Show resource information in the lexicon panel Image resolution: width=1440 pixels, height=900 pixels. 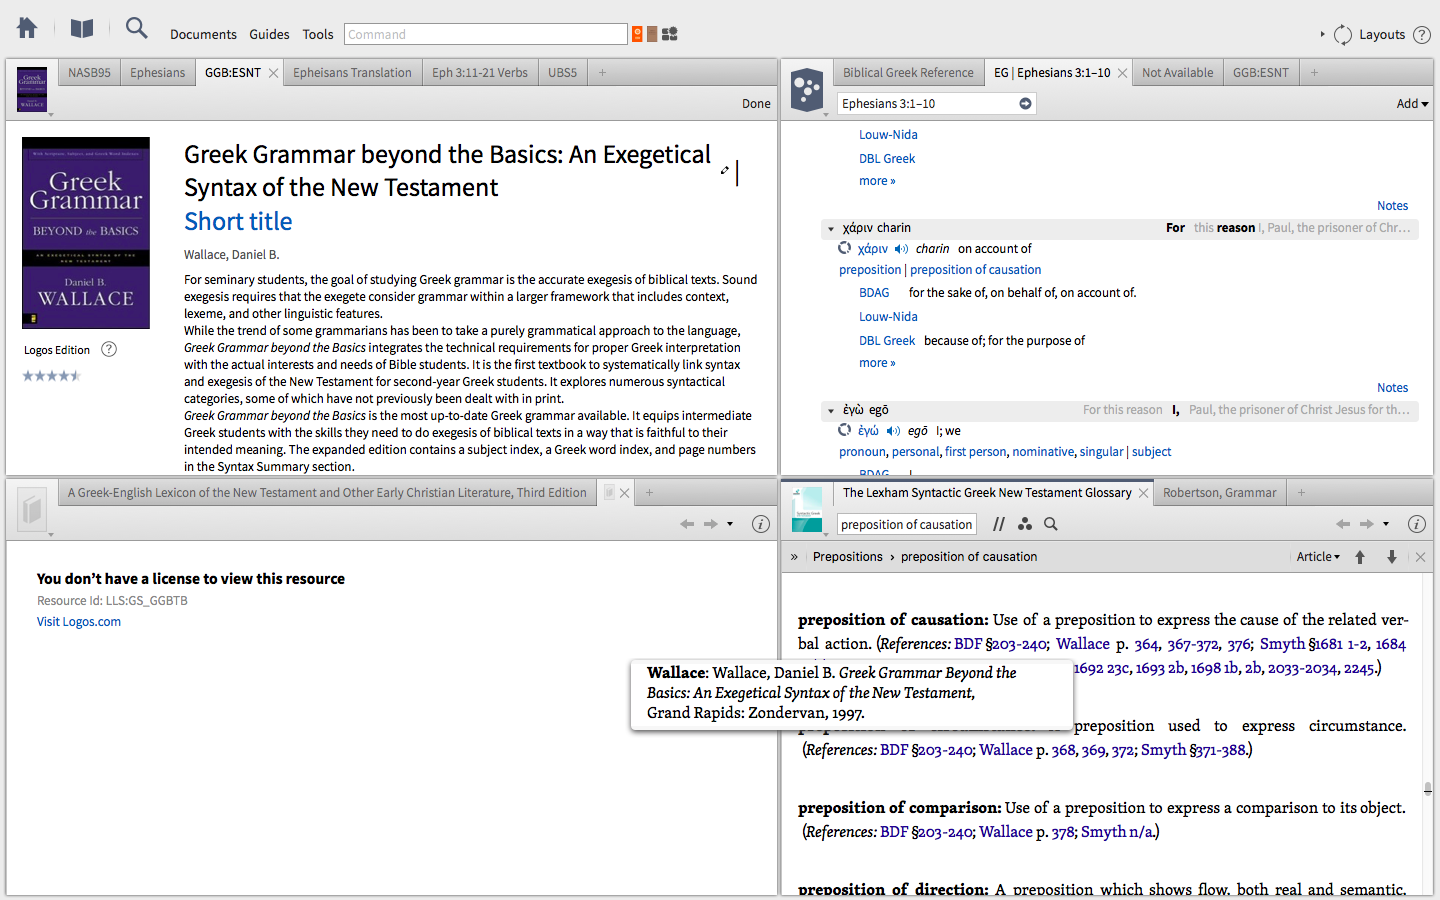(x=761, y=524)
